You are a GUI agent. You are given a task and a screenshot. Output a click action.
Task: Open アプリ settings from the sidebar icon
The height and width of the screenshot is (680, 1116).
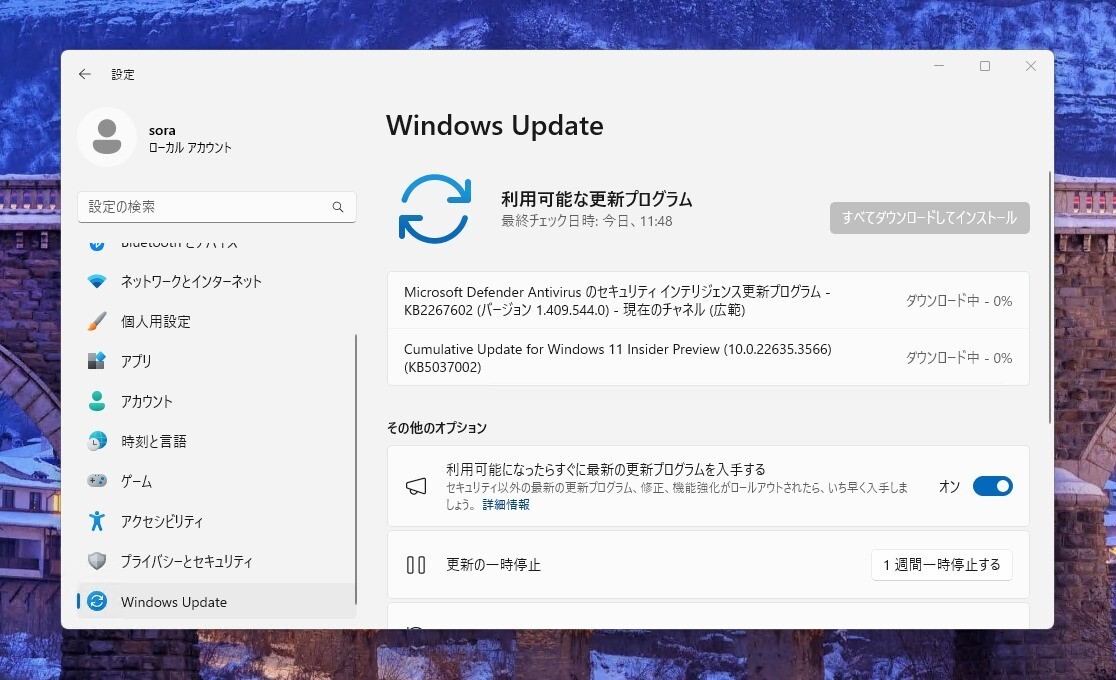click(x=96, y=361)
